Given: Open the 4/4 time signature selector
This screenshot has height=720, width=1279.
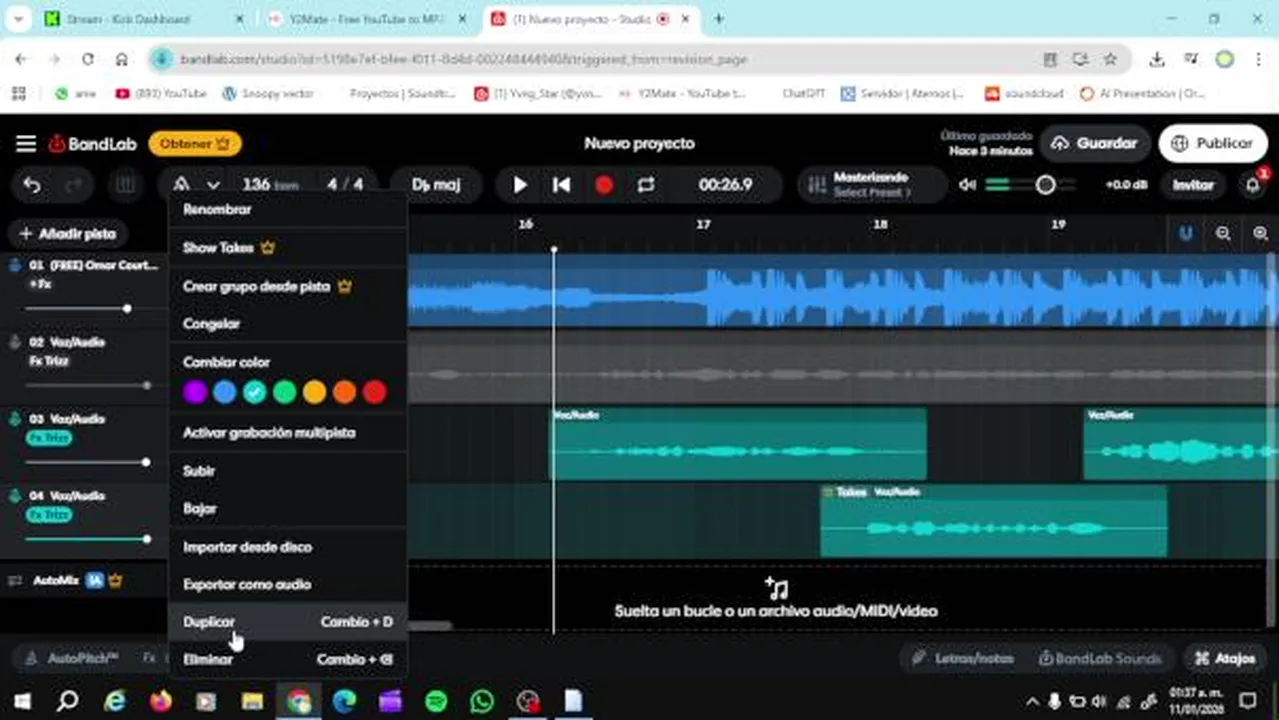Looking at the screenshot, I should (345, 185).
